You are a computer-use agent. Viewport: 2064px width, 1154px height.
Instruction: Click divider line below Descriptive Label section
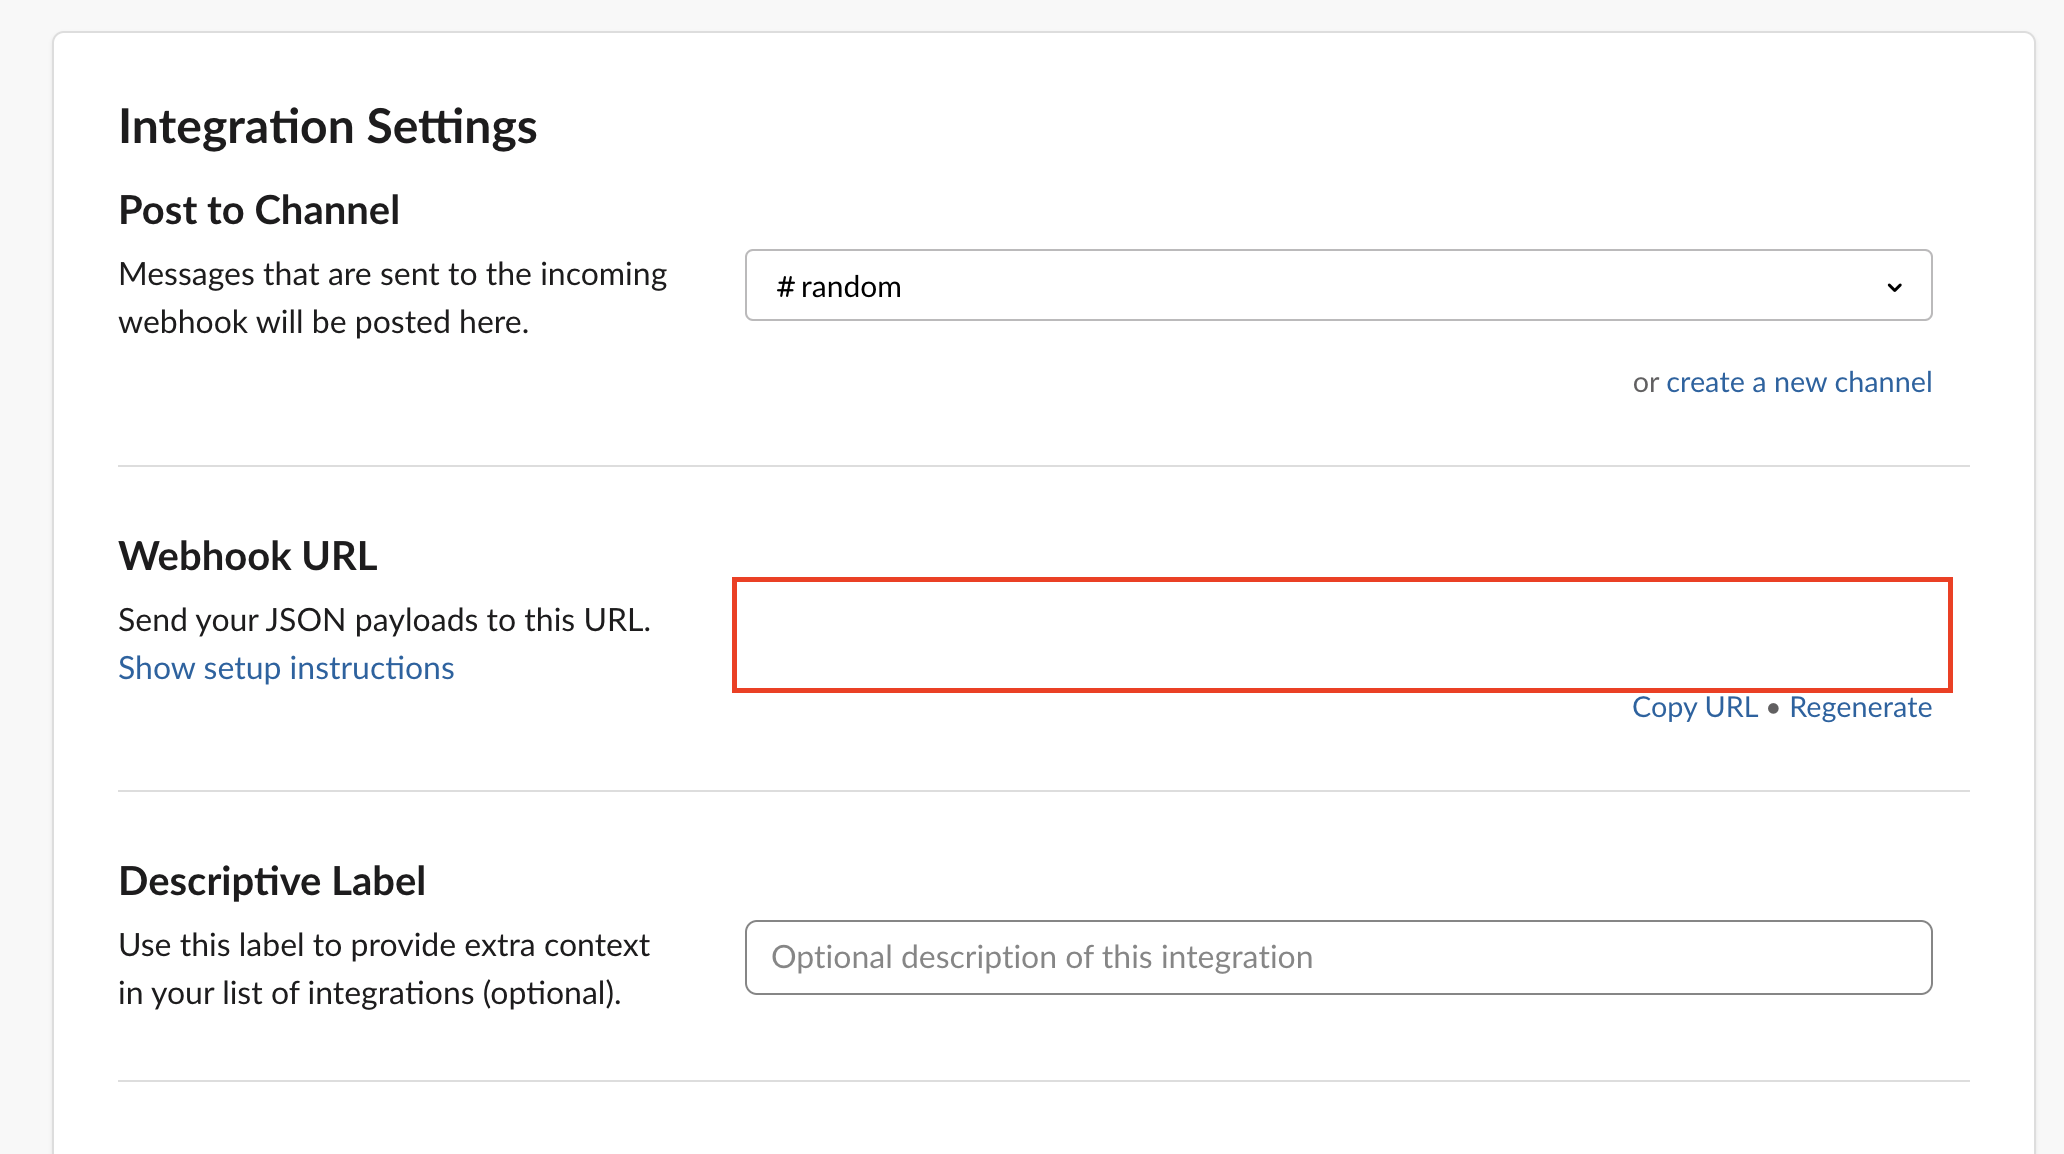(x=1043, y=1081)
